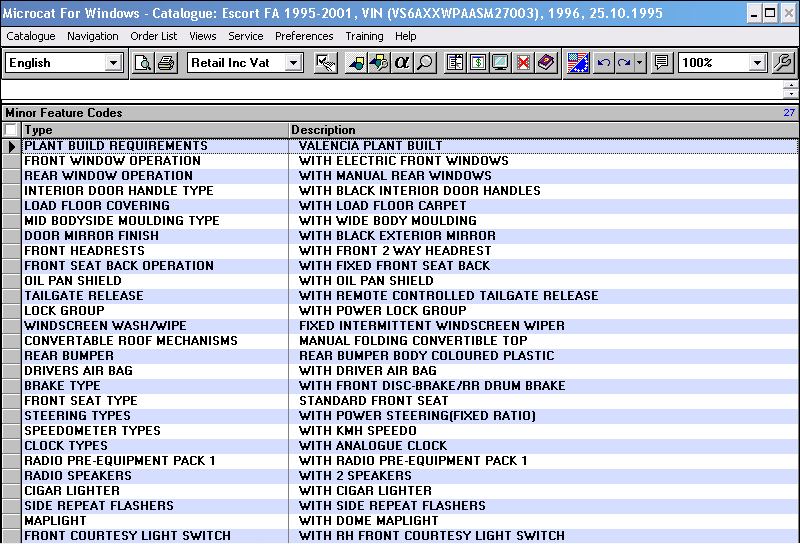Click the Description column header
The image size is (800, 544).
323,130
